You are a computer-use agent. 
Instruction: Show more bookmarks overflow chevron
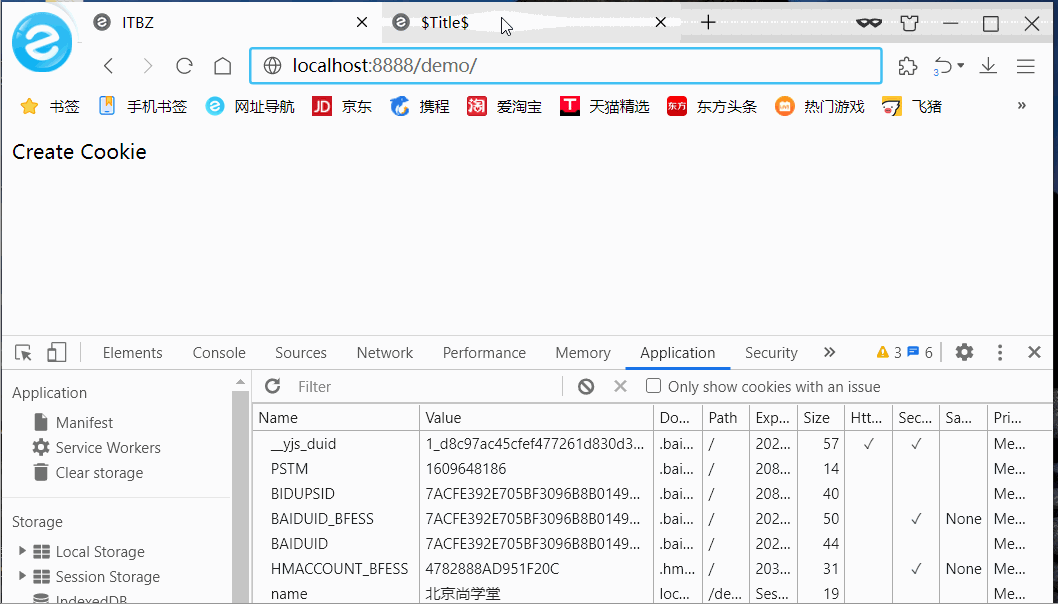point(1022,105)
